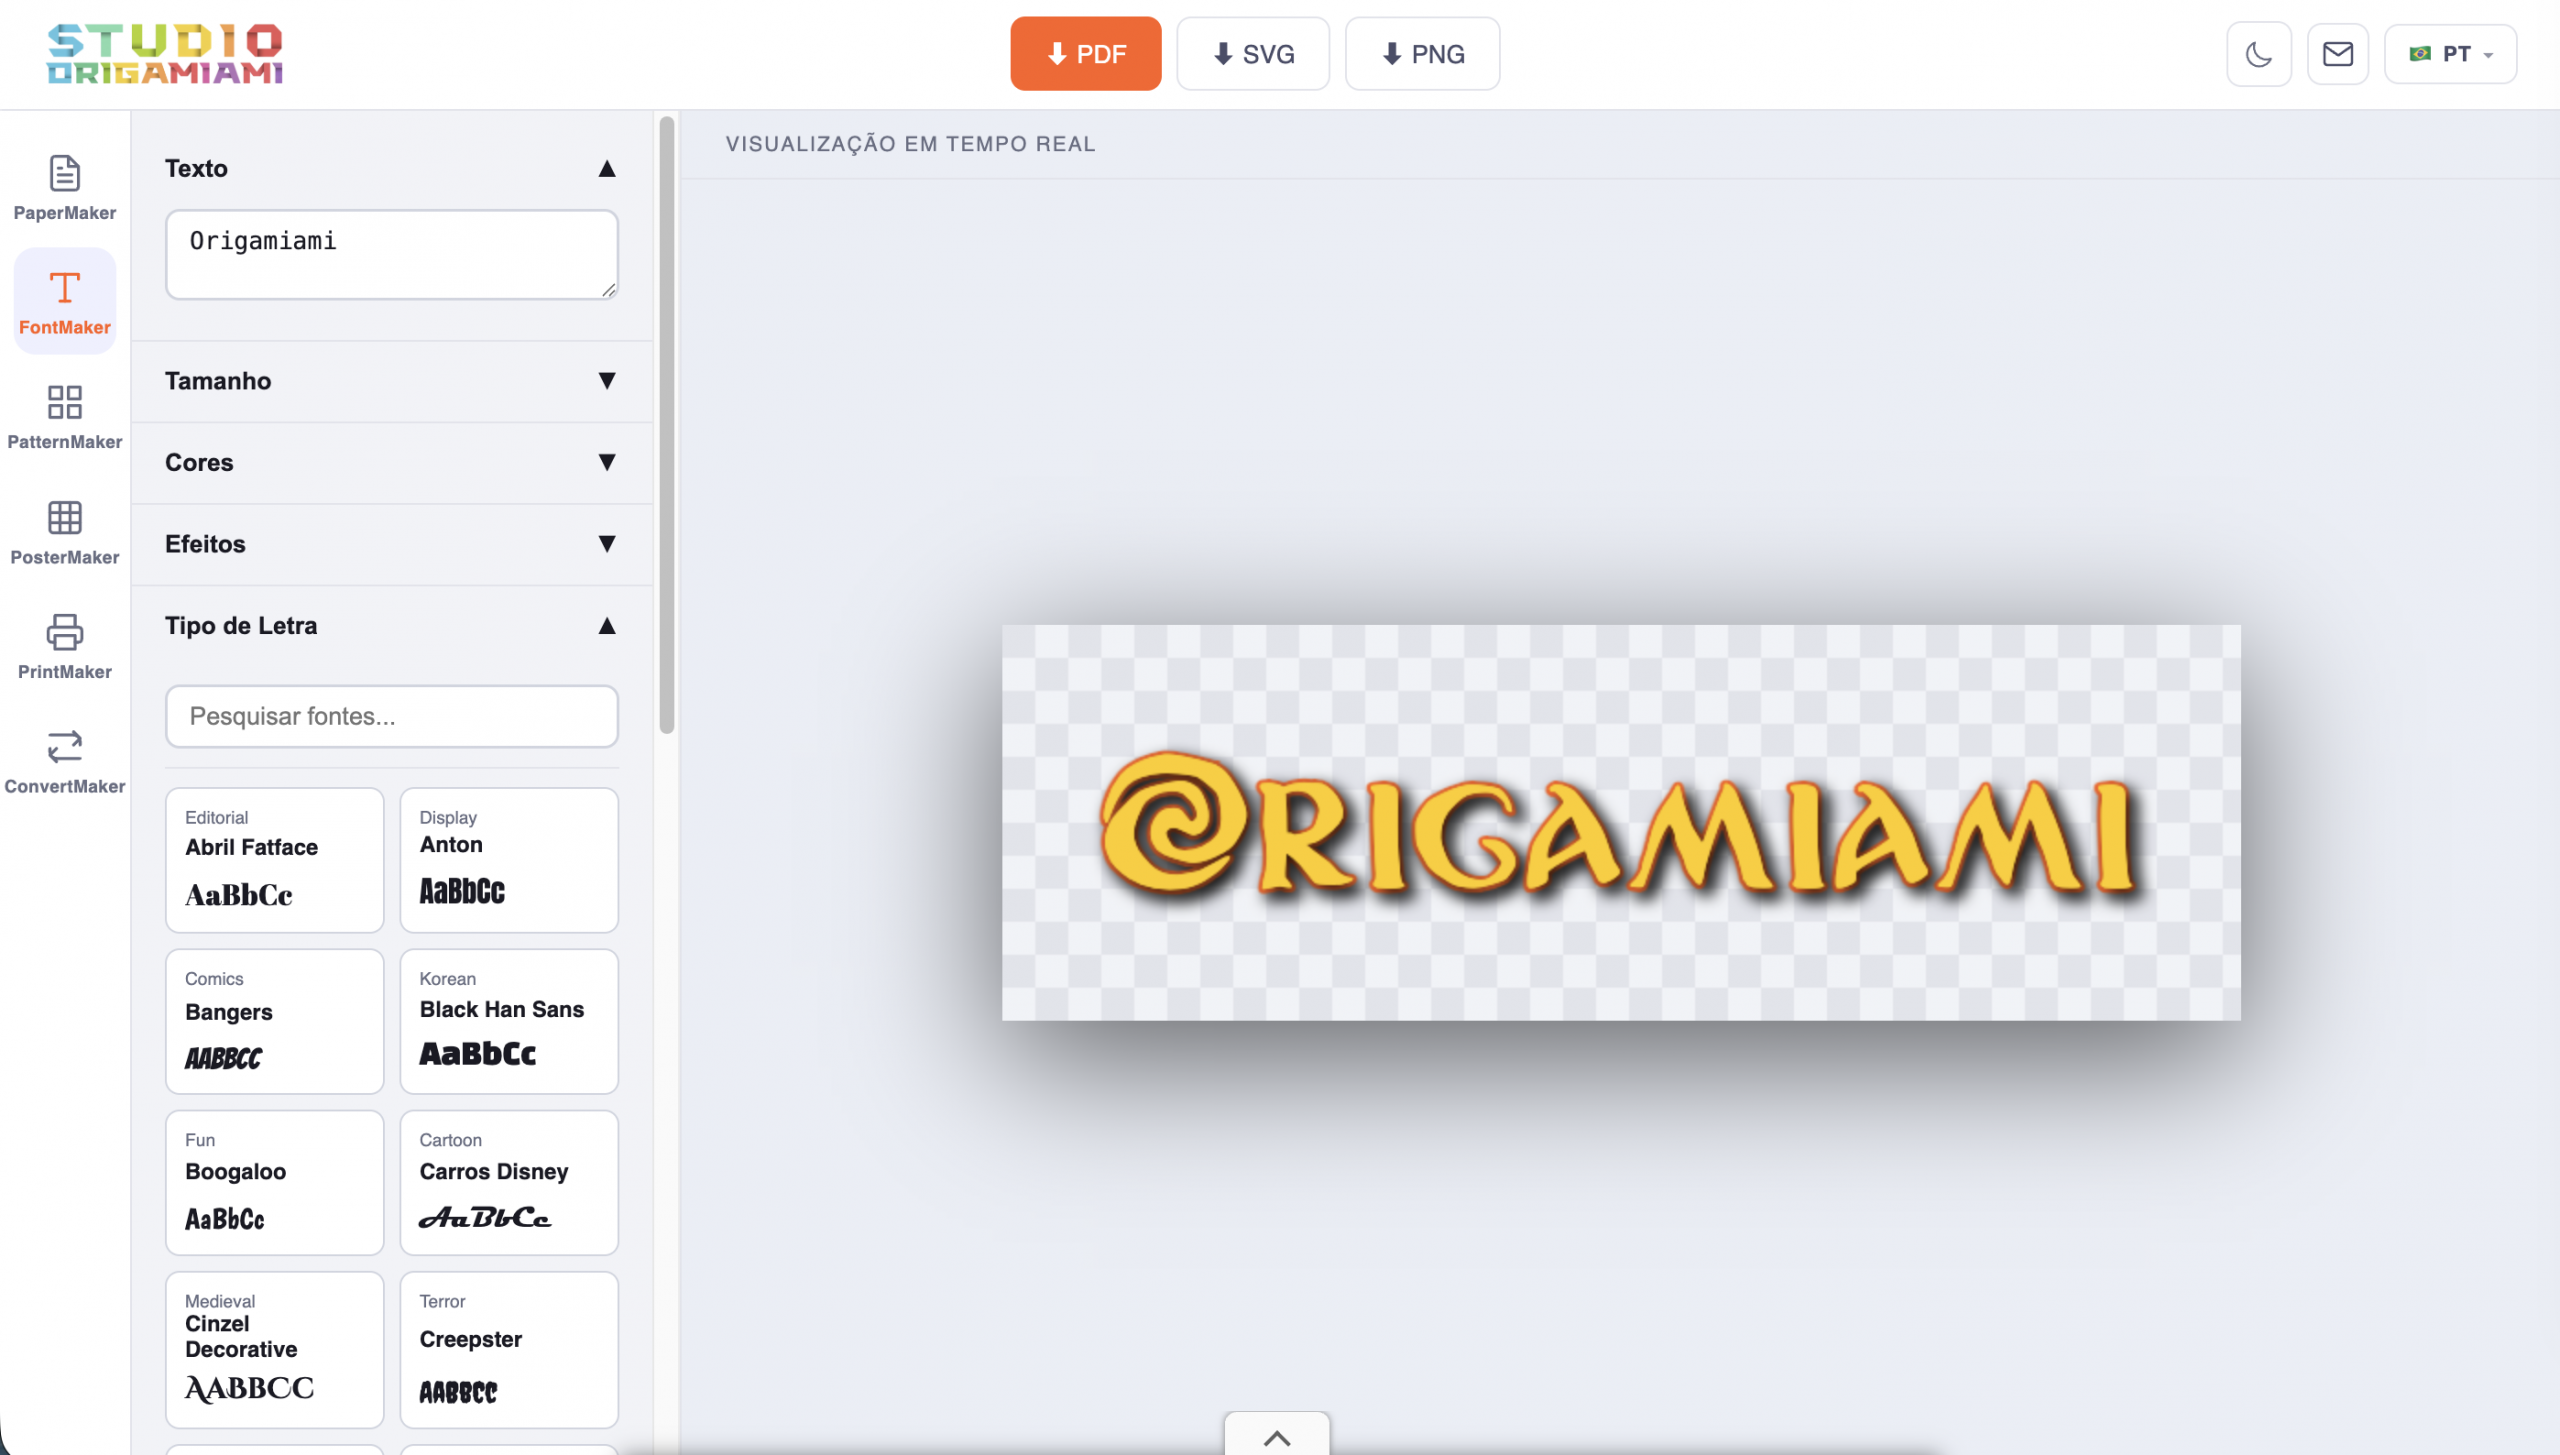Click the Pesquisar fontes search field
Image resolution: width=2560 pixels, height=1455 pixels.
(x=391, y=716)
